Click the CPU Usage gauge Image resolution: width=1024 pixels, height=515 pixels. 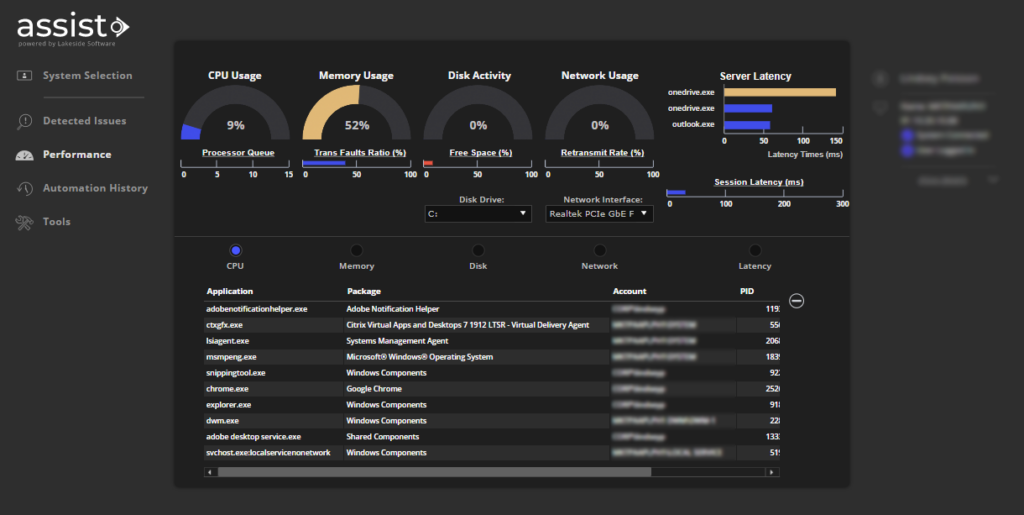235,112
